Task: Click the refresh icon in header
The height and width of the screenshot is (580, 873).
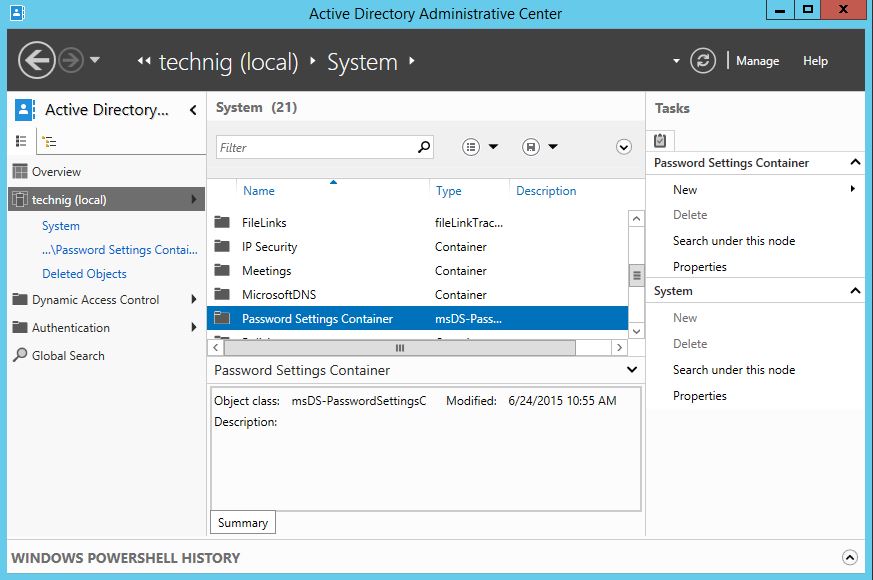Action: tap(703, 61)
